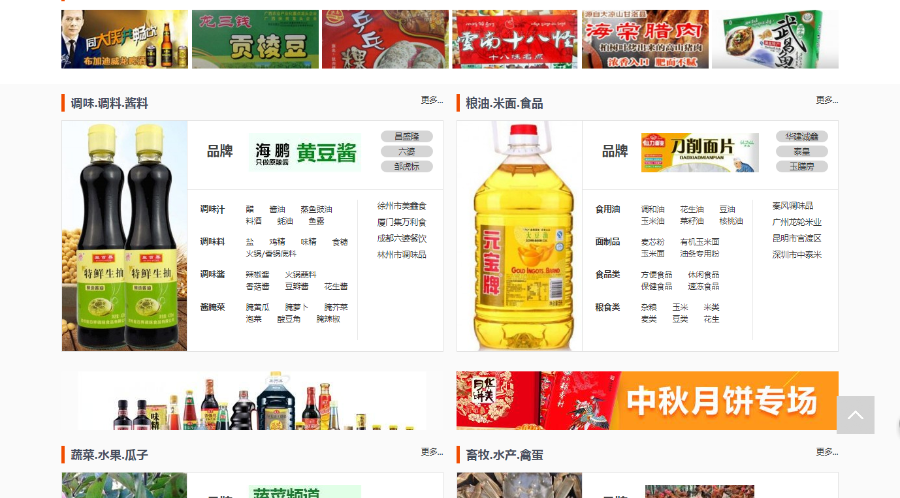The width and height of the screenshot is (900, 498).
Task: Click the 花生油 link
Action: tap(692, 209)
